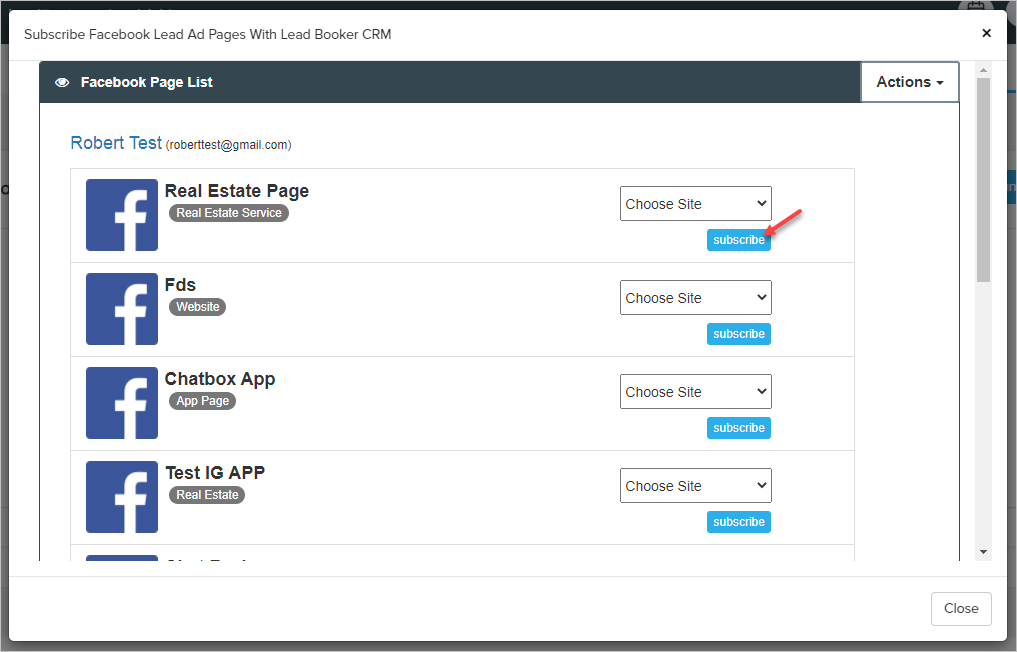Viewport: 1017px width, 652px height.
Task: Click the vertical scrollbar thumb
Action: coord(983,180)
